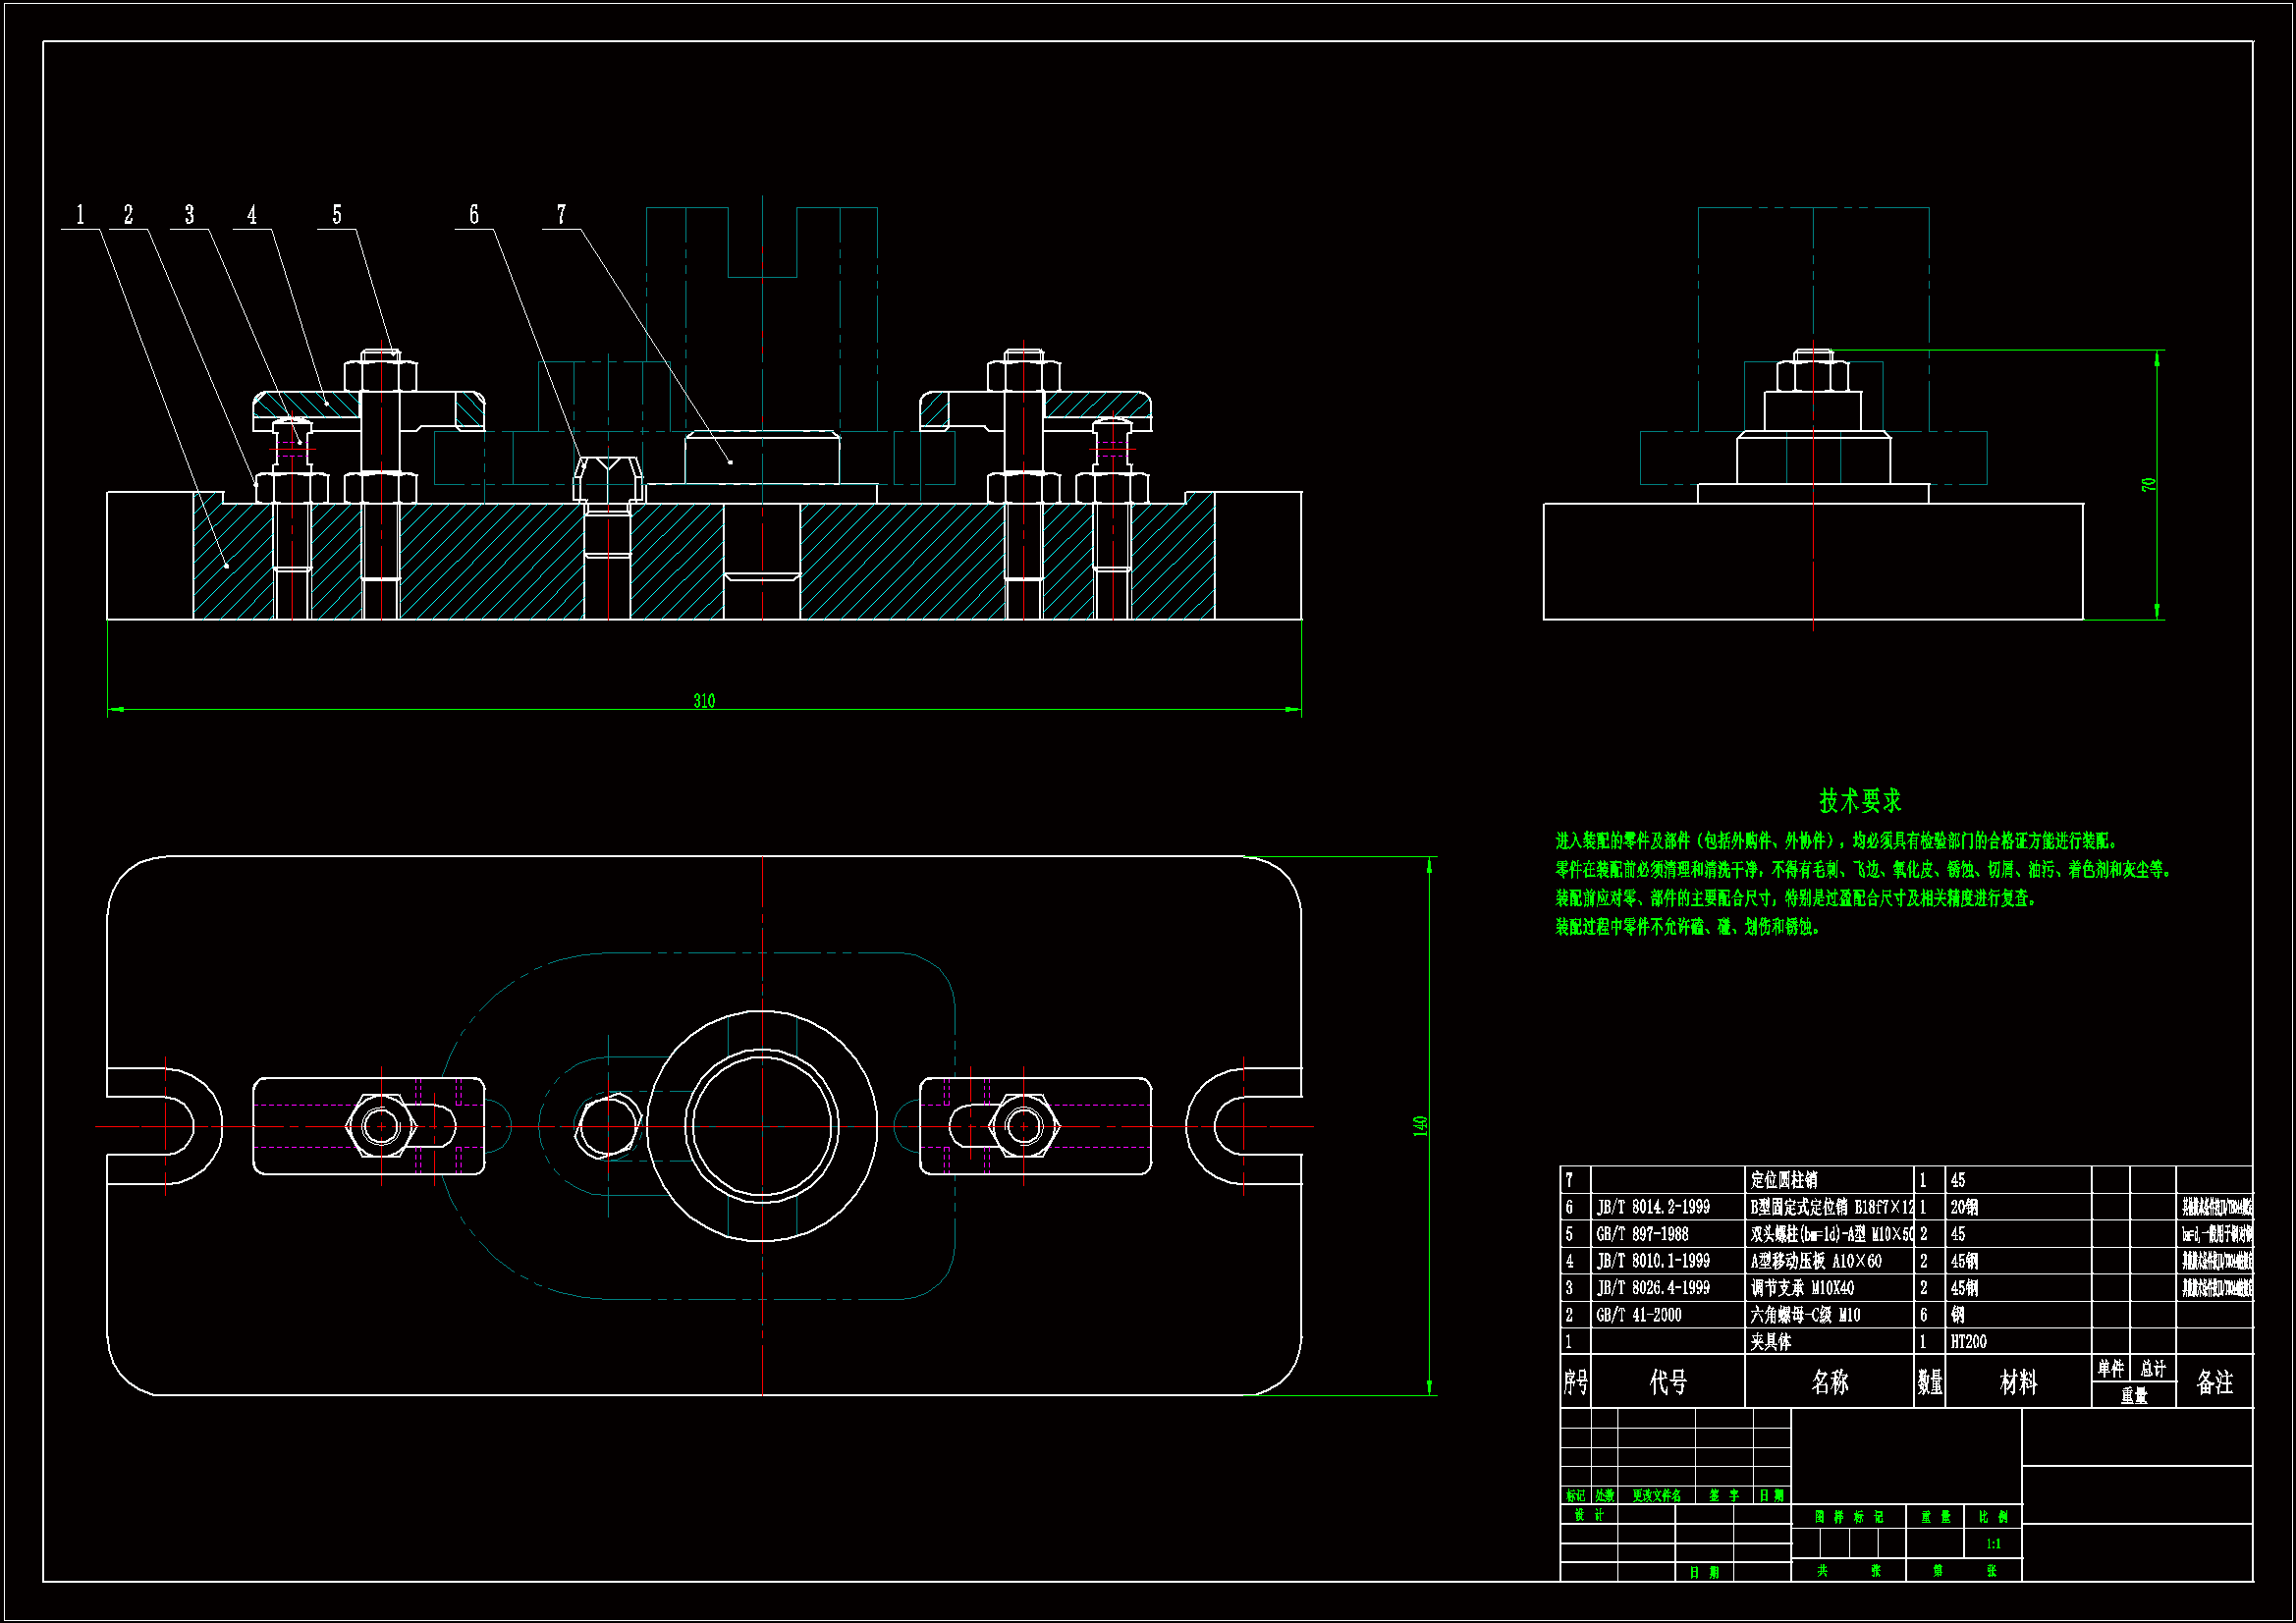Screen dimensions: 2296x1623
Task: Click the 材料 column header
Action: (2018, 1382)
